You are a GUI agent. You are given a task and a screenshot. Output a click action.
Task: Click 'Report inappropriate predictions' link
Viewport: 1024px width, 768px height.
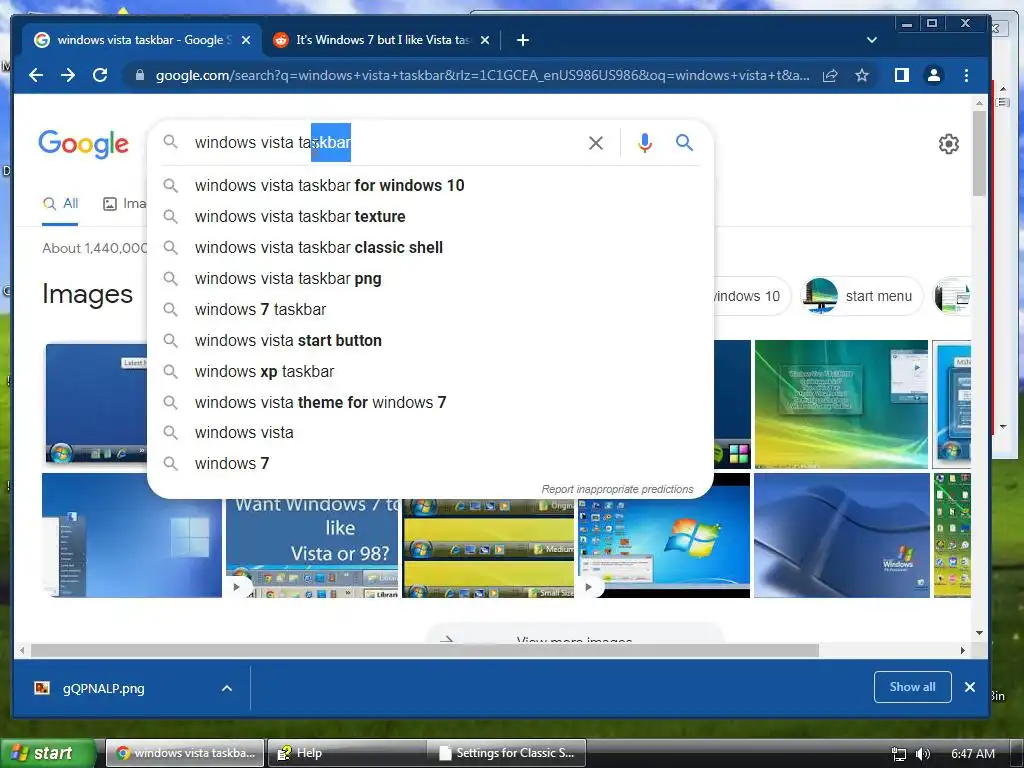pyautogui.click(x=617, y=489)
